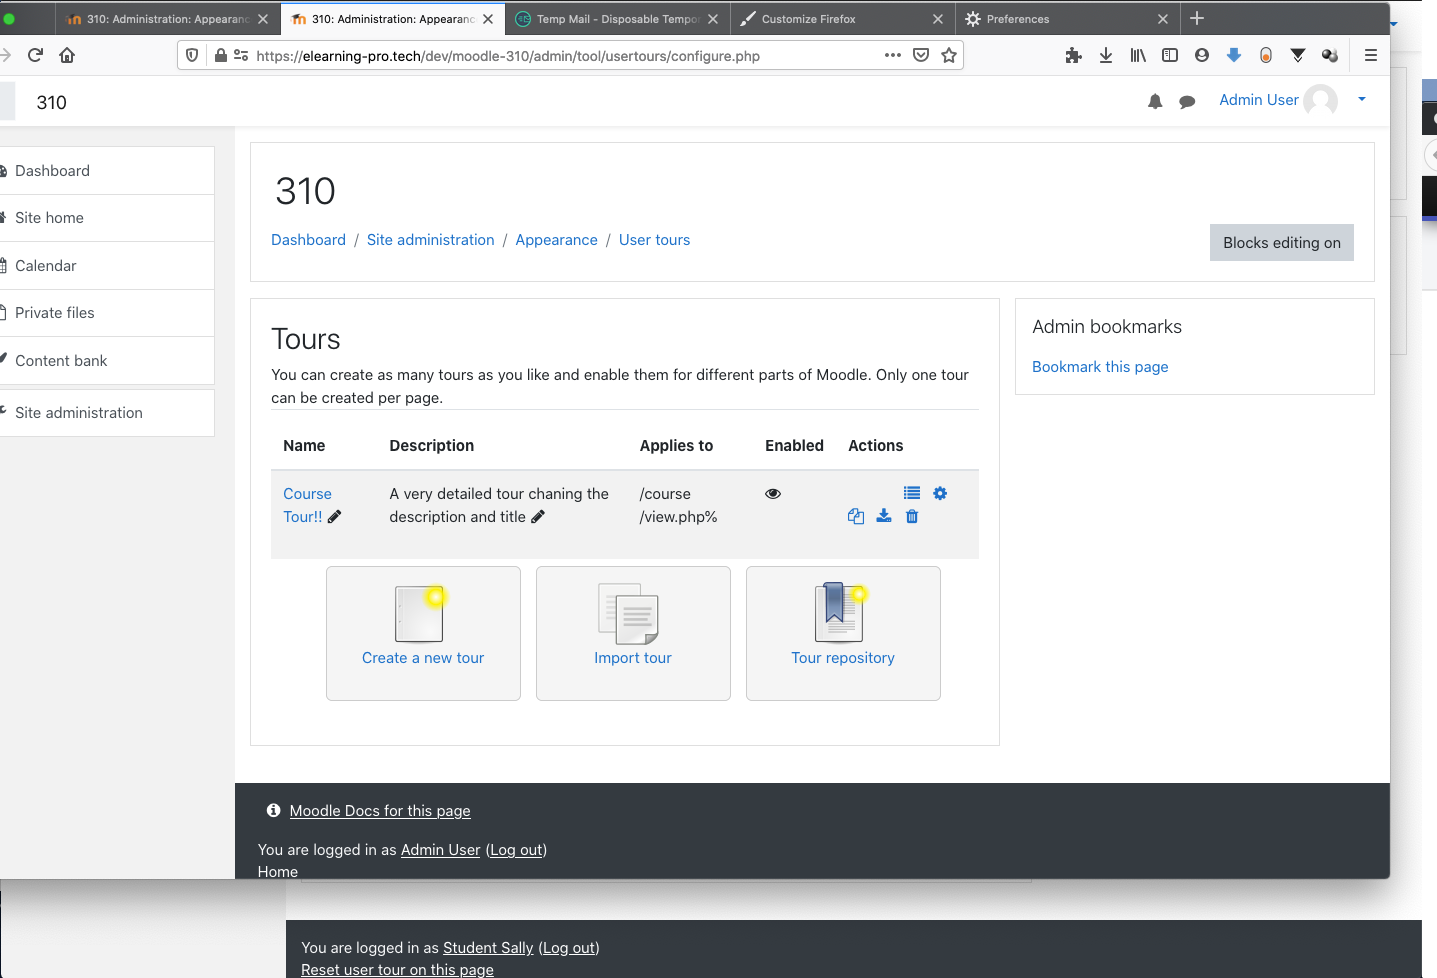
Task: Open the Course Tour!! link
Action: [x=305, y=505]
